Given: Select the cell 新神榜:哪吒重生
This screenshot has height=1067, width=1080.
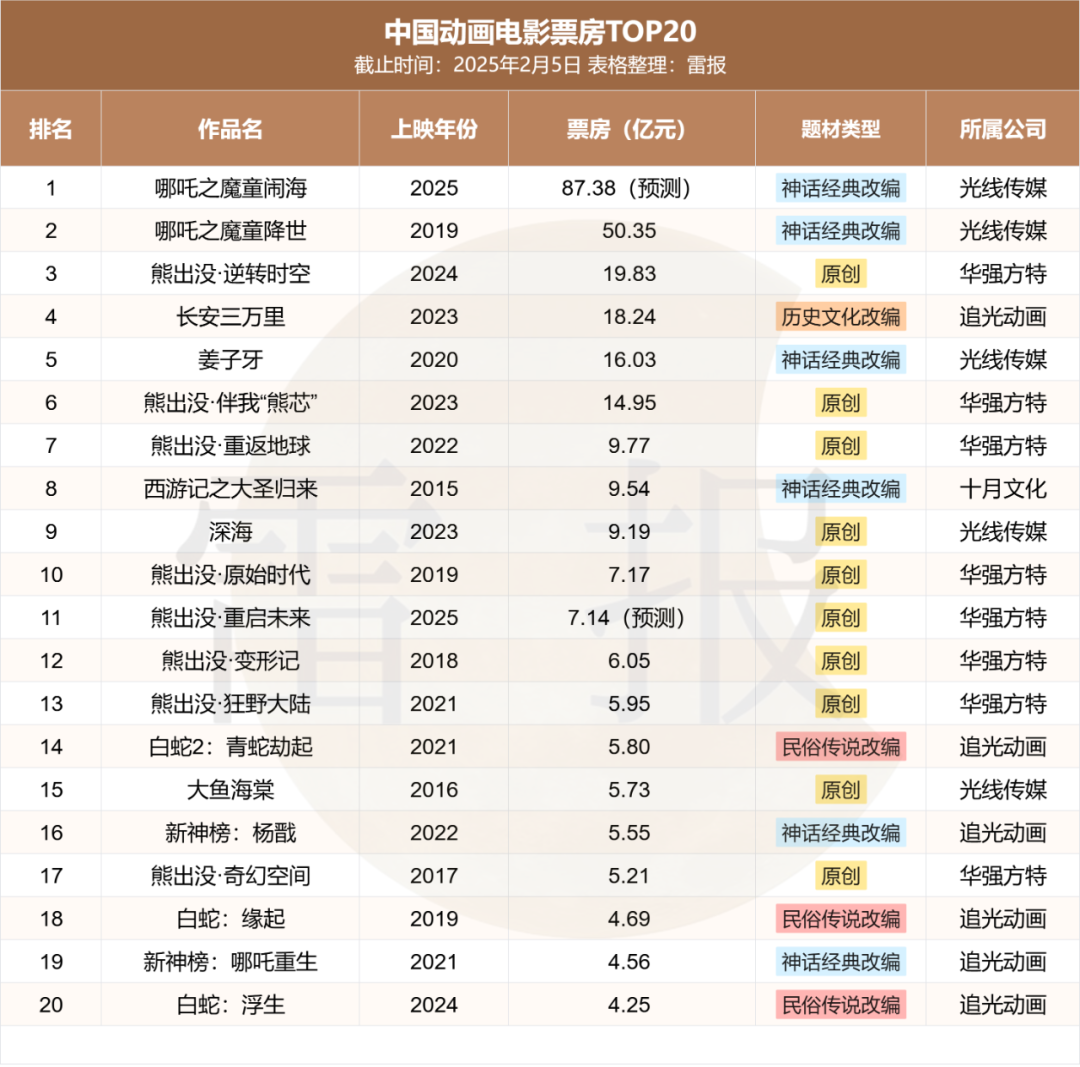Looking at the screenshot, I should 230,962.
